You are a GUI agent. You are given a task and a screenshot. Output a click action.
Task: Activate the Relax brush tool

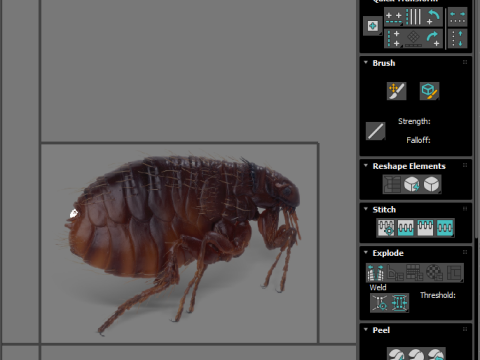(x=429, y=91)
